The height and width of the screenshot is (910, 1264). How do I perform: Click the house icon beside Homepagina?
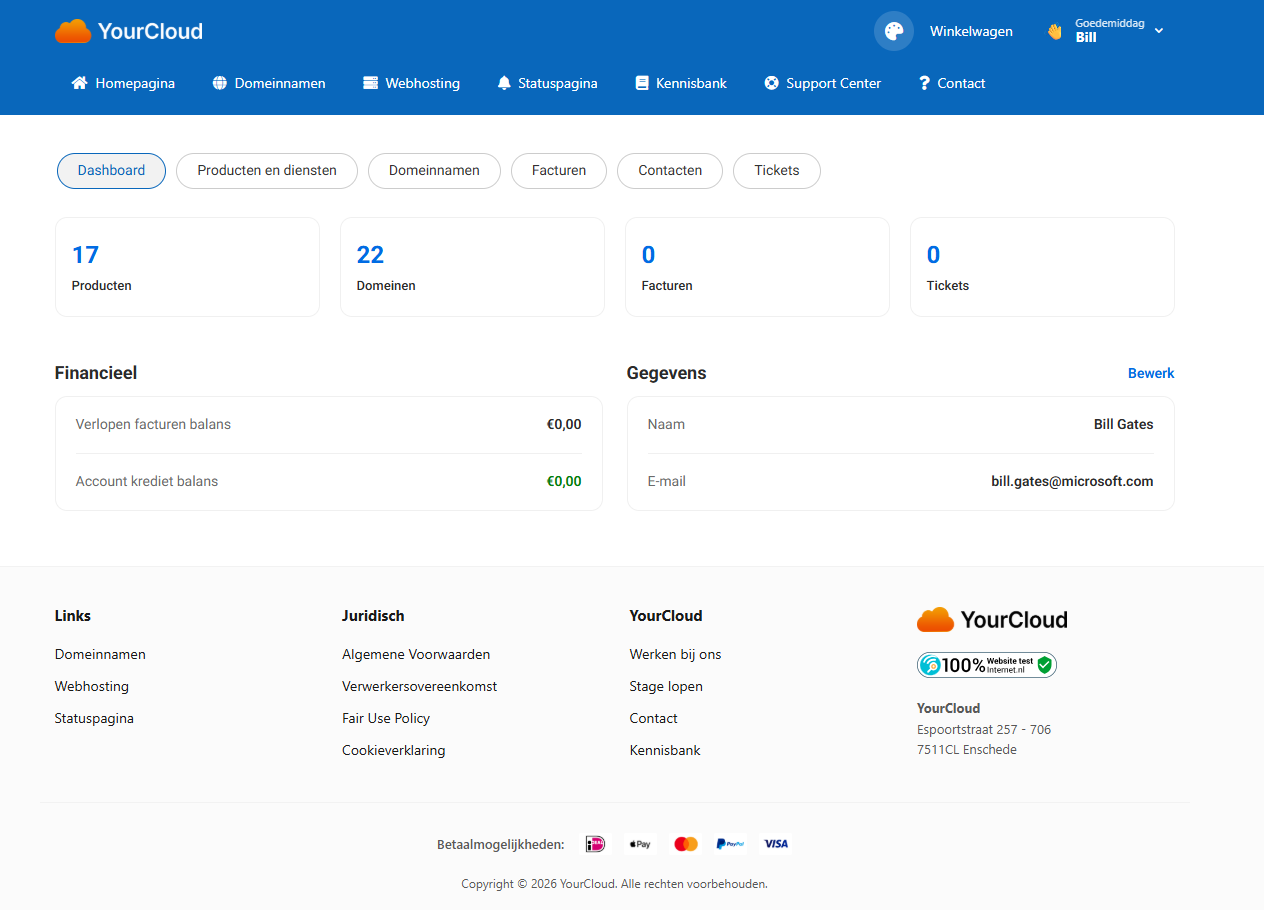pos(79,83)
